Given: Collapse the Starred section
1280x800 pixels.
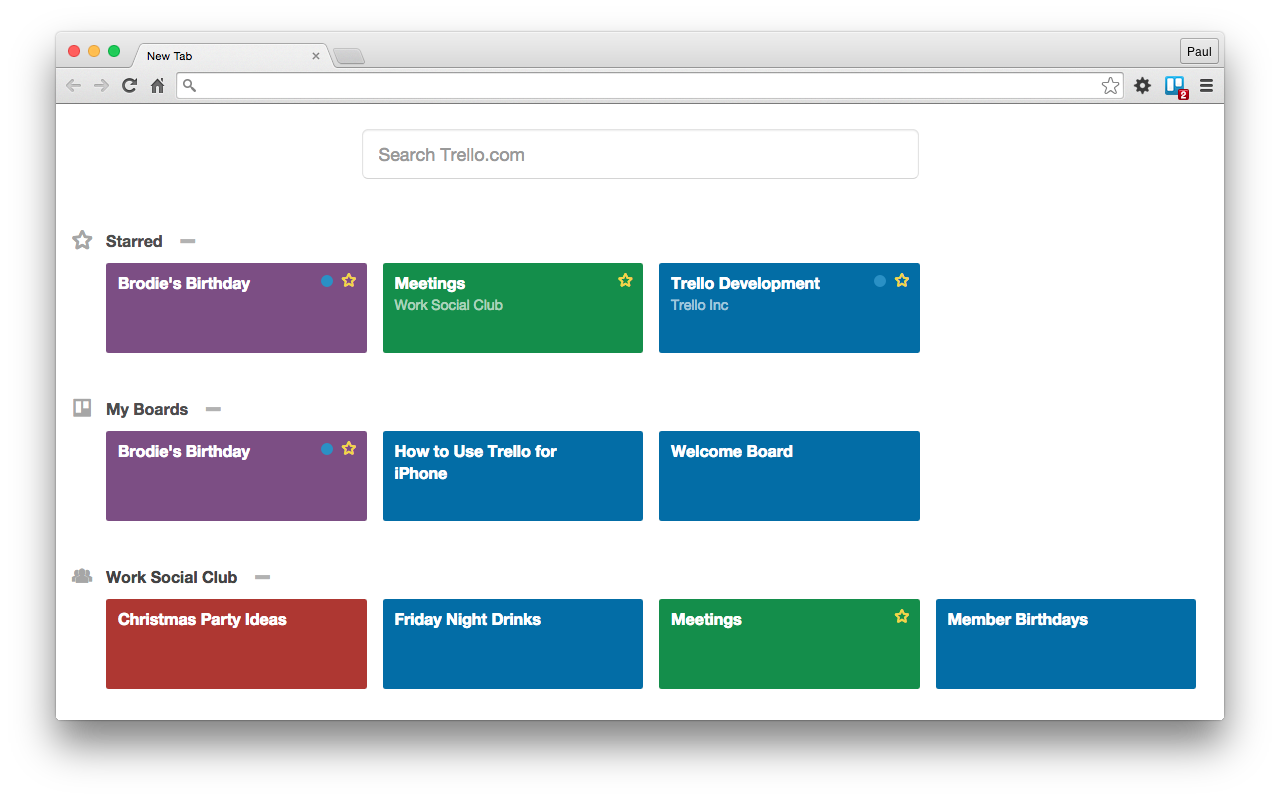Looking at the screenshot, I should click(x=188, y=241).
